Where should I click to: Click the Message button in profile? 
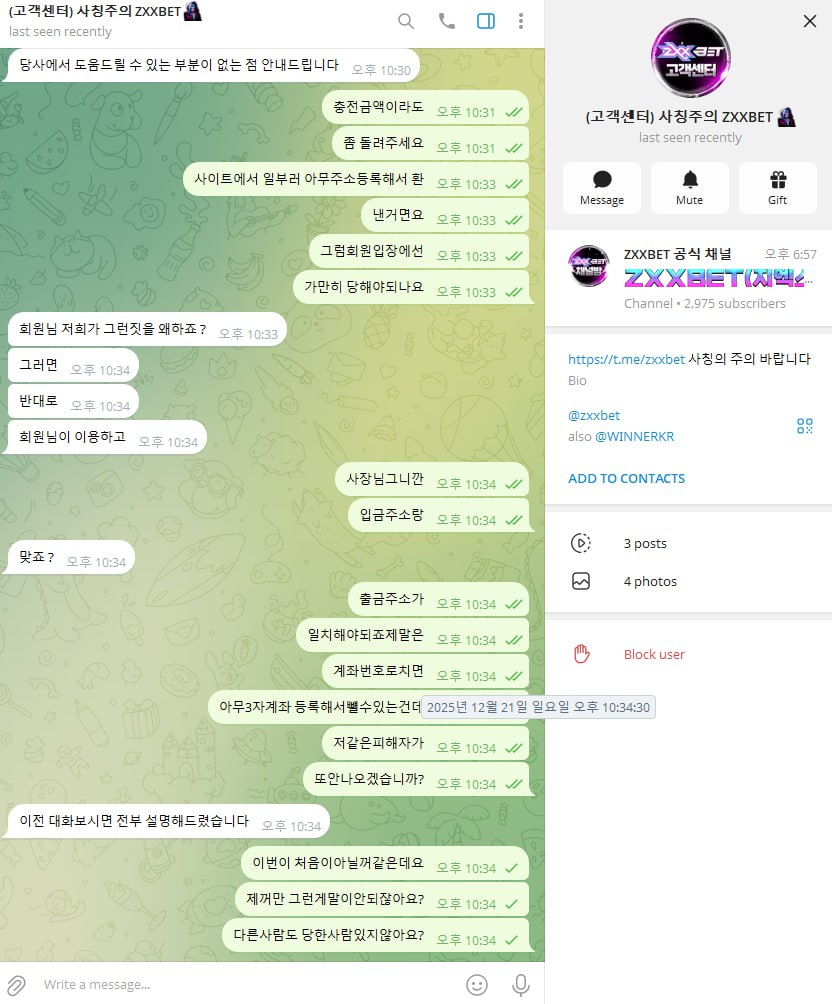pyautogui.click(x=601, y=188)
